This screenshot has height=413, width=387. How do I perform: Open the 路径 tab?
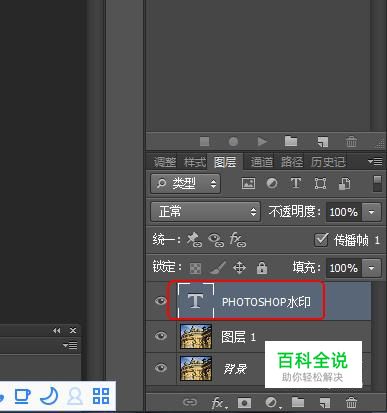292,162
